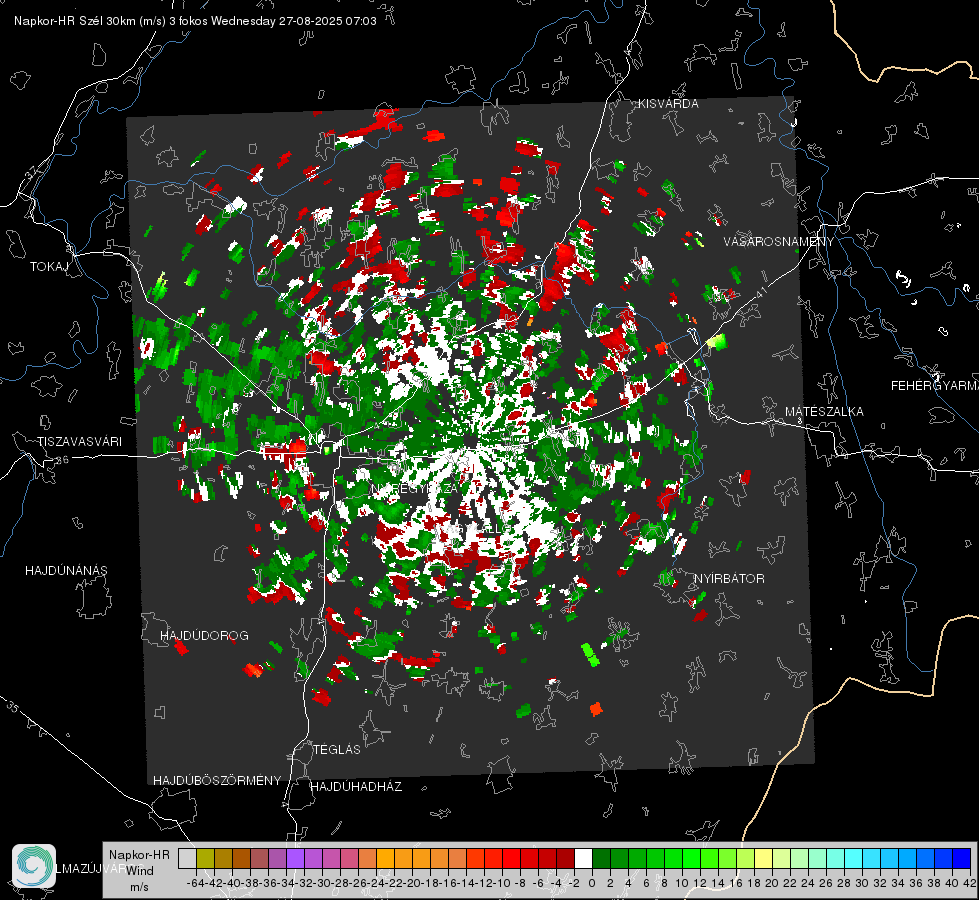Click the legend value label '0'
The height and width of the screenshot is (900, 979).
[592, 883]
